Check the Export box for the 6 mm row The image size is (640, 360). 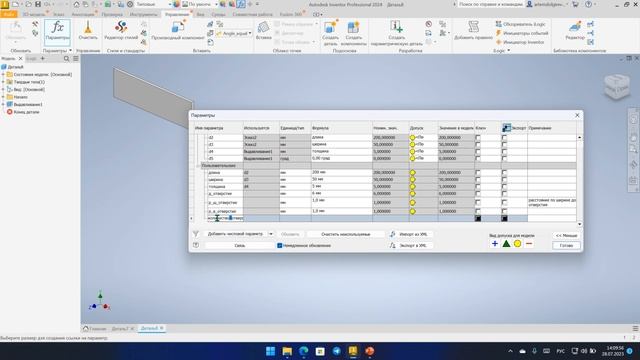click(x=504, y=193)
